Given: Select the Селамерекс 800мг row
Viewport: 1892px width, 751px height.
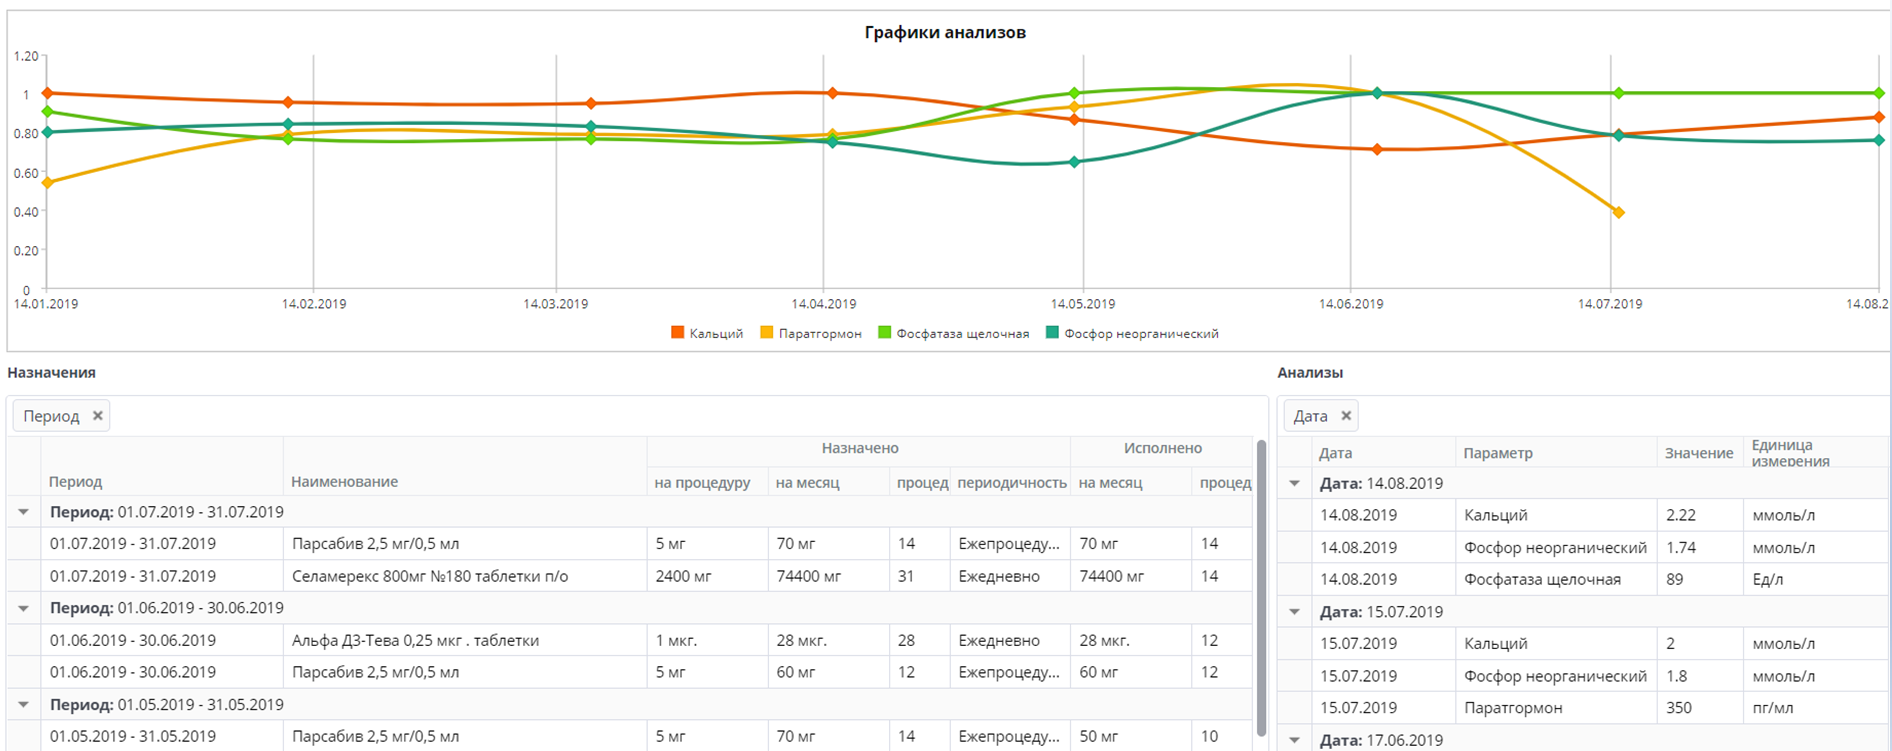Looking at the screenshot, I should click(x=430, y=576).
